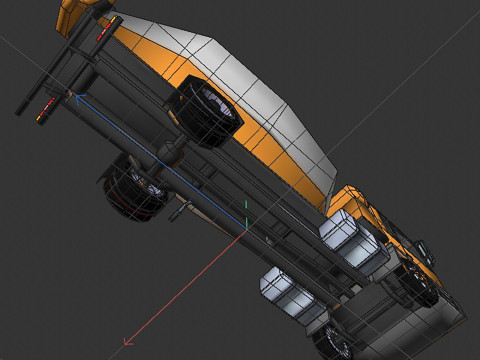Click the green axis handle of the gizmo
Image resolution: width=480 pixels, height=360 pixels.
click(x=246, y=214)
